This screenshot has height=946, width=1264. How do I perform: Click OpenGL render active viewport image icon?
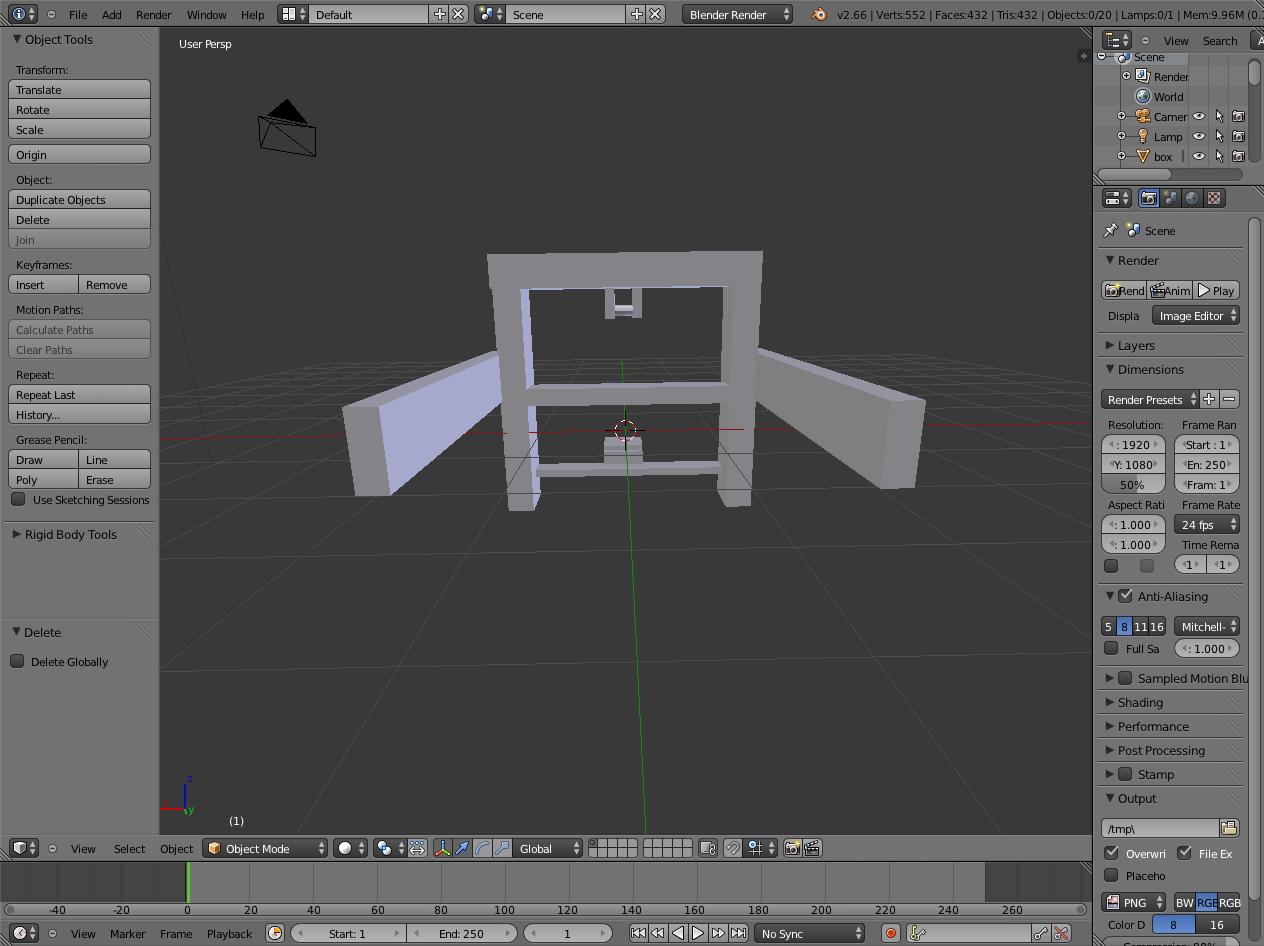[x=792, y=848]
